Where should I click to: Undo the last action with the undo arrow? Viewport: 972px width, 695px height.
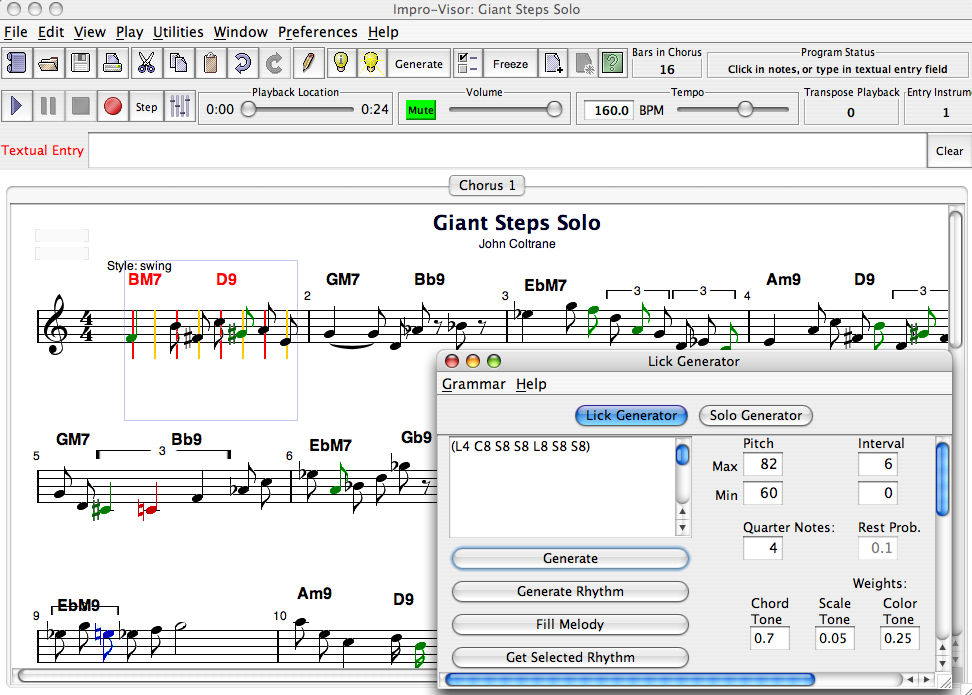click(243, 63)
